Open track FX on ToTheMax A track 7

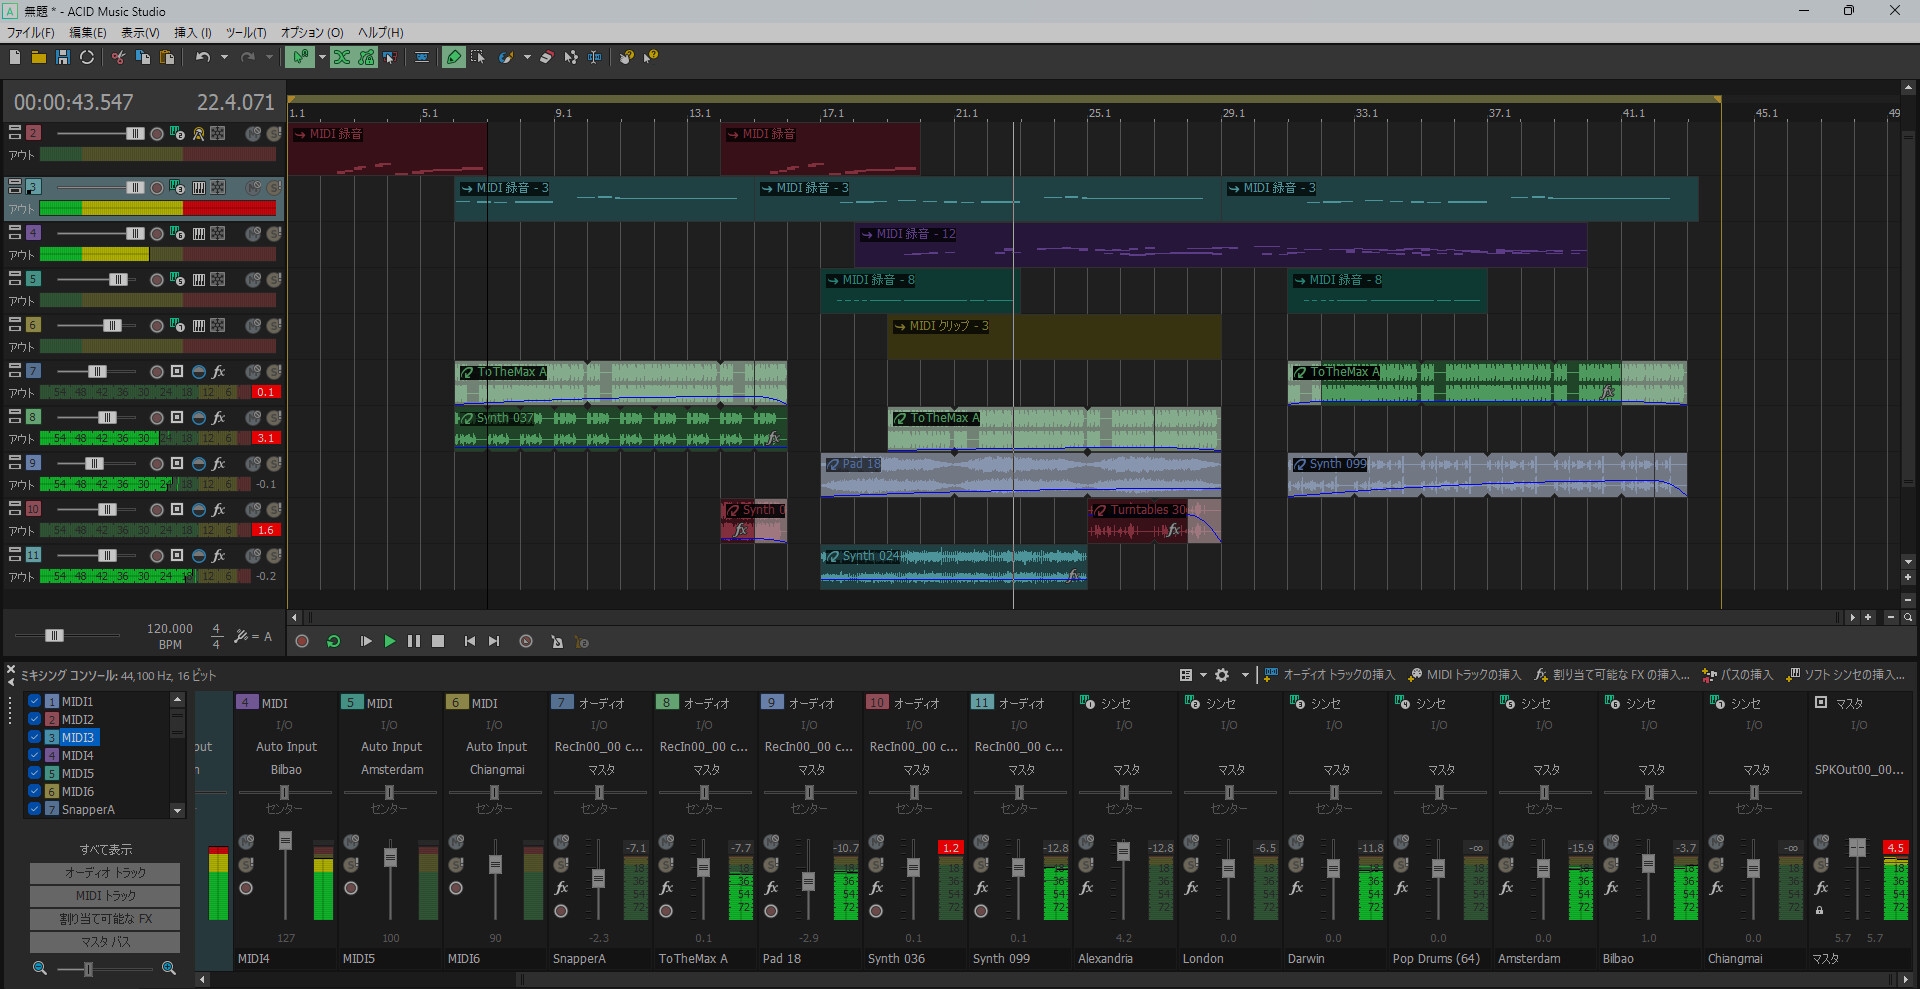219,372
